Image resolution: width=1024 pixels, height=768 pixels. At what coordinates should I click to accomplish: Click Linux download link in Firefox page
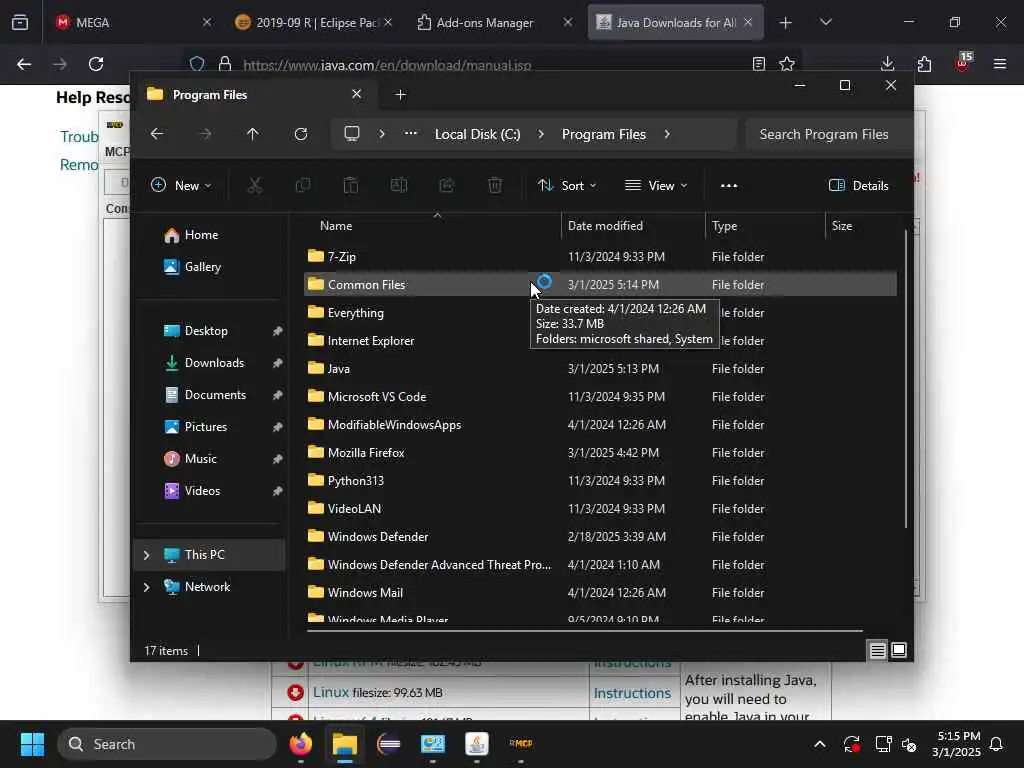click(x=330, y=692)
